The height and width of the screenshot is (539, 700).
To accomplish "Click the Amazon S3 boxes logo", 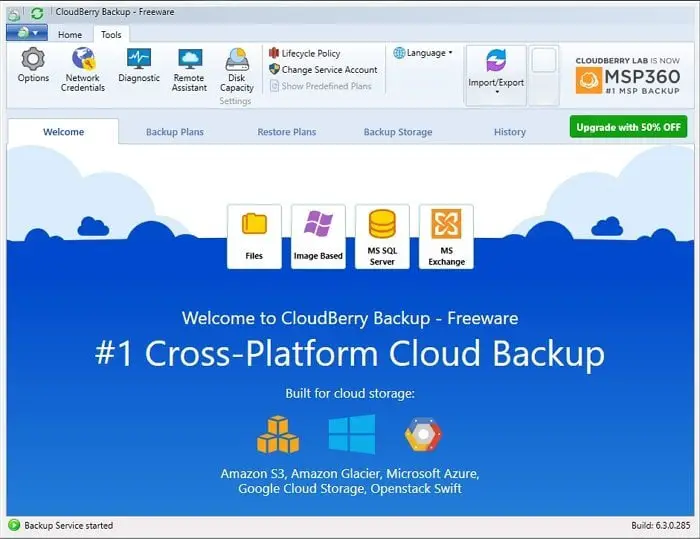I will [278, 435].
